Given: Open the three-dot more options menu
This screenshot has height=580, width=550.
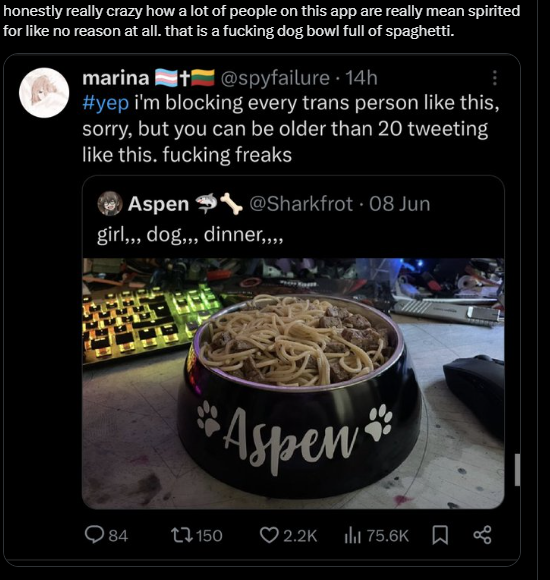Looking at the screenshot, I should (495, 78).
